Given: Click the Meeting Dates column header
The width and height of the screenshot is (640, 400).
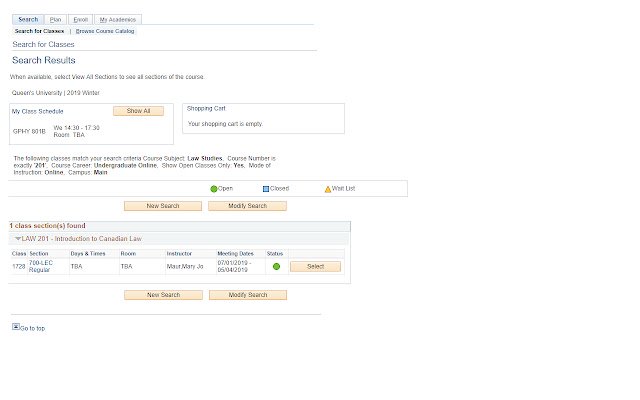Looking at the screenshot, I should tap(236, 253).
